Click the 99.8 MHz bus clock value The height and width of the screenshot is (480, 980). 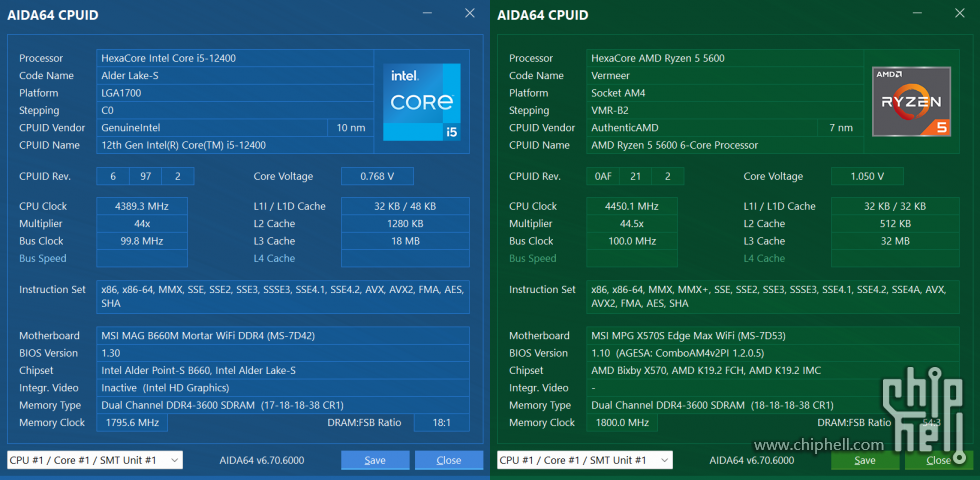142,241
